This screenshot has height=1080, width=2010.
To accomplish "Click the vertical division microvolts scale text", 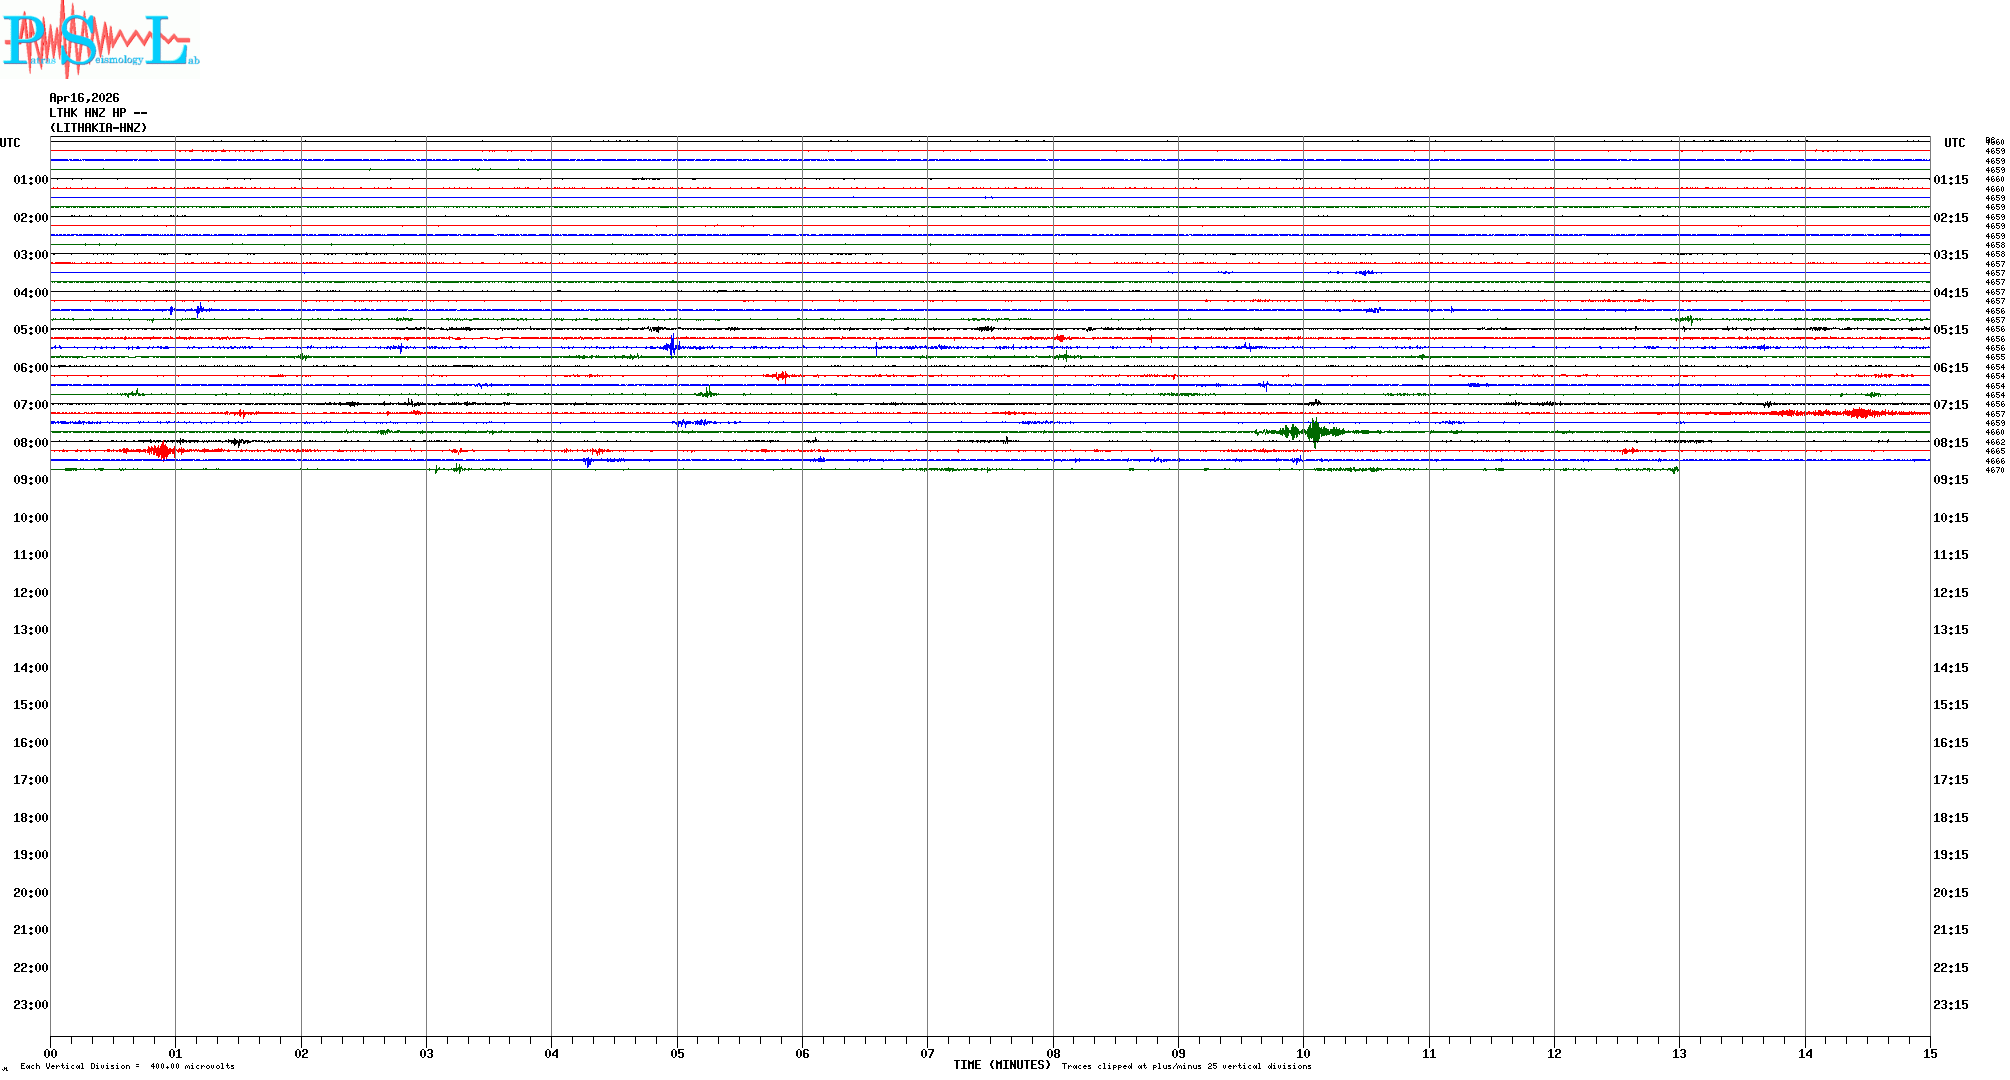I will 128,1066.
